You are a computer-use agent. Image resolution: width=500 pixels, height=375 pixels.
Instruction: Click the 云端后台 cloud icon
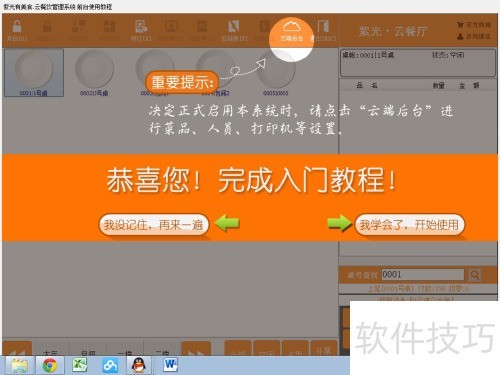tap(291, 29)
